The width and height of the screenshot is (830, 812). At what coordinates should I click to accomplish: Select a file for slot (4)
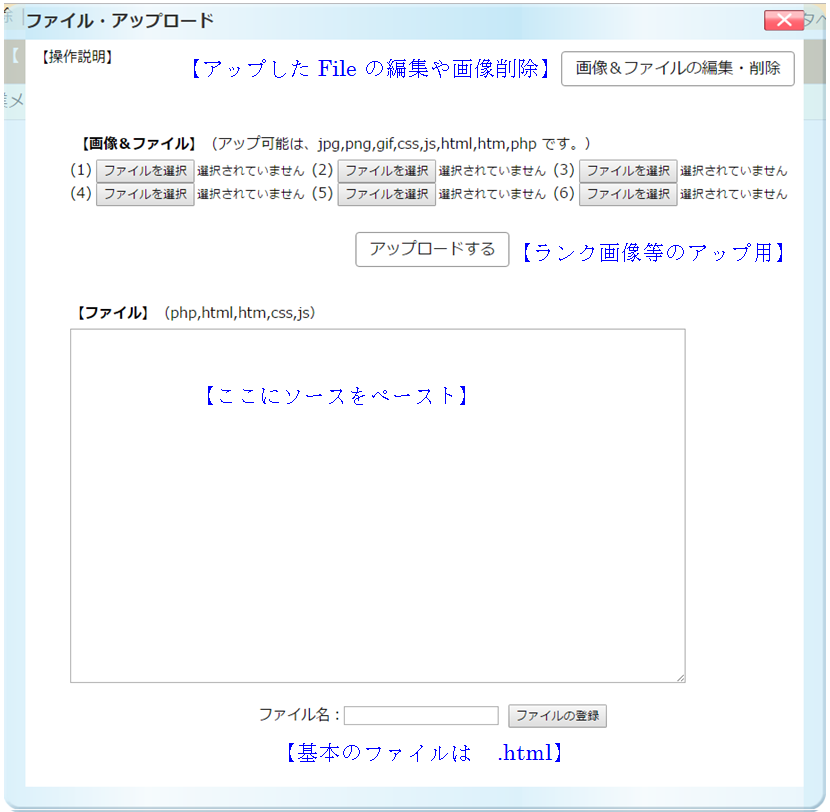click(x=145, y=194)
